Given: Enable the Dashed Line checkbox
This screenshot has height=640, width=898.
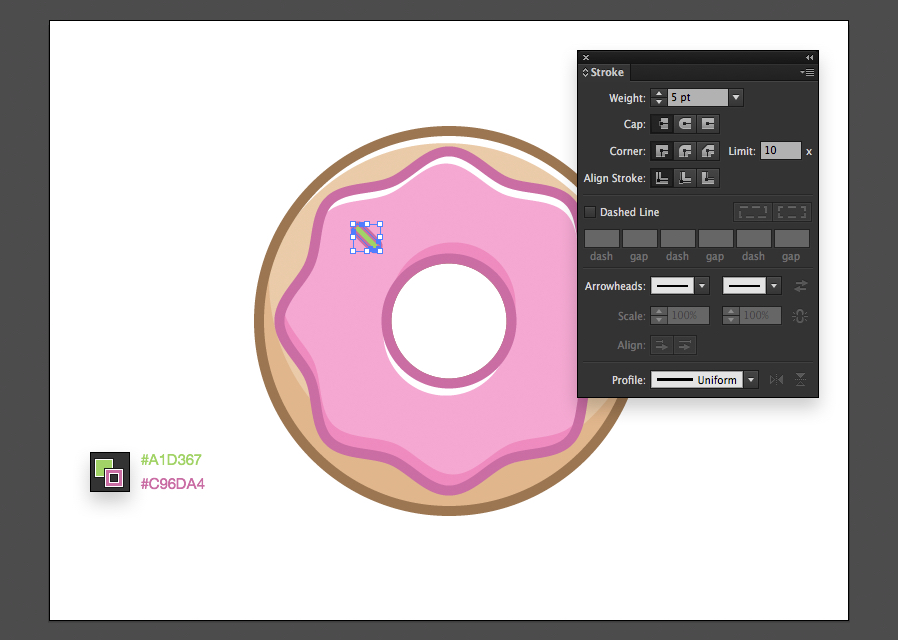Looking at the screenshot, I should point(590,212).
